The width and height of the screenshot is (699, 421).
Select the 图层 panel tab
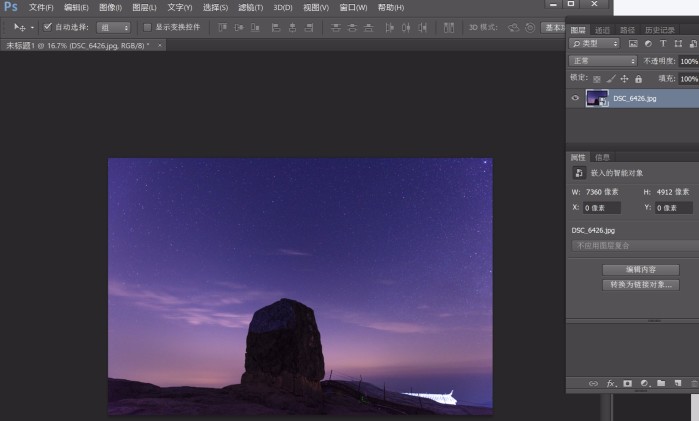point(578,30)
